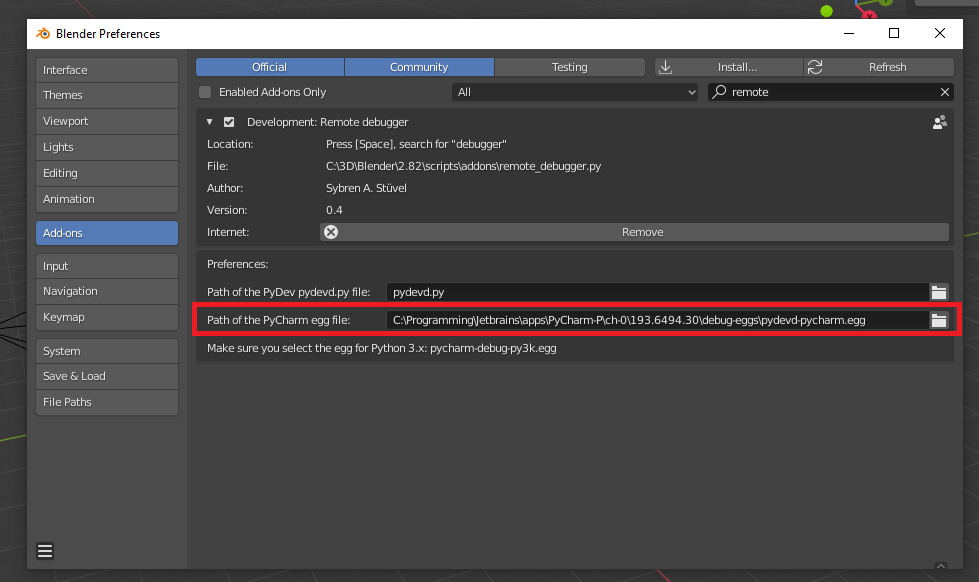The width and height of the screenshot is (979, 582).
Task: Open file browser for pydevd.py path
Action: pos(938,292)
